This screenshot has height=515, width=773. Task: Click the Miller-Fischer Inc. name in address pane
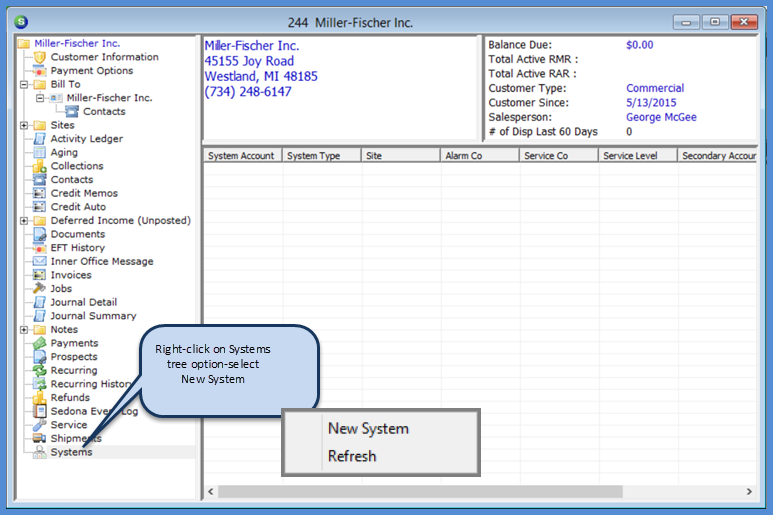point(252,46)
